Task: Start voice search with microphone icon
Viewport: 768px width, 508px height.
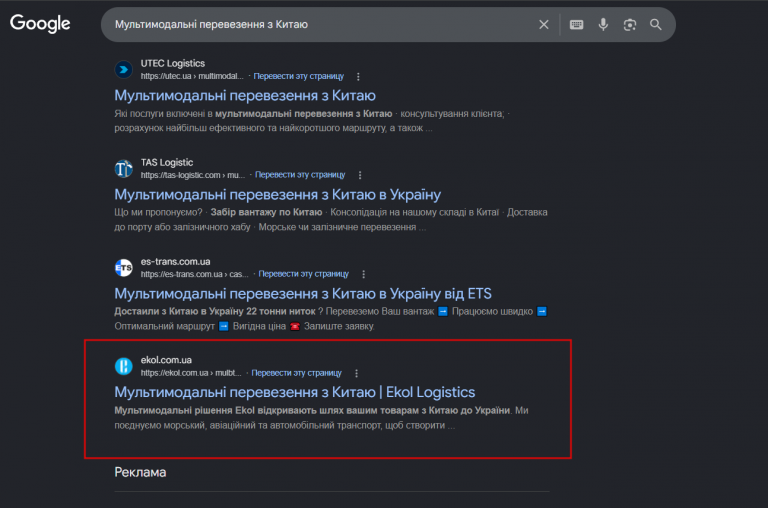Action: (x=603, y=24)
